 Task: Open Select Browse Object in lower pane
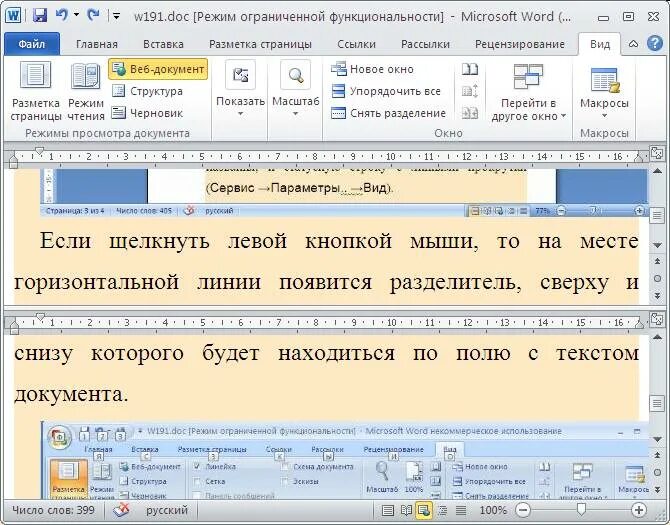657,472
